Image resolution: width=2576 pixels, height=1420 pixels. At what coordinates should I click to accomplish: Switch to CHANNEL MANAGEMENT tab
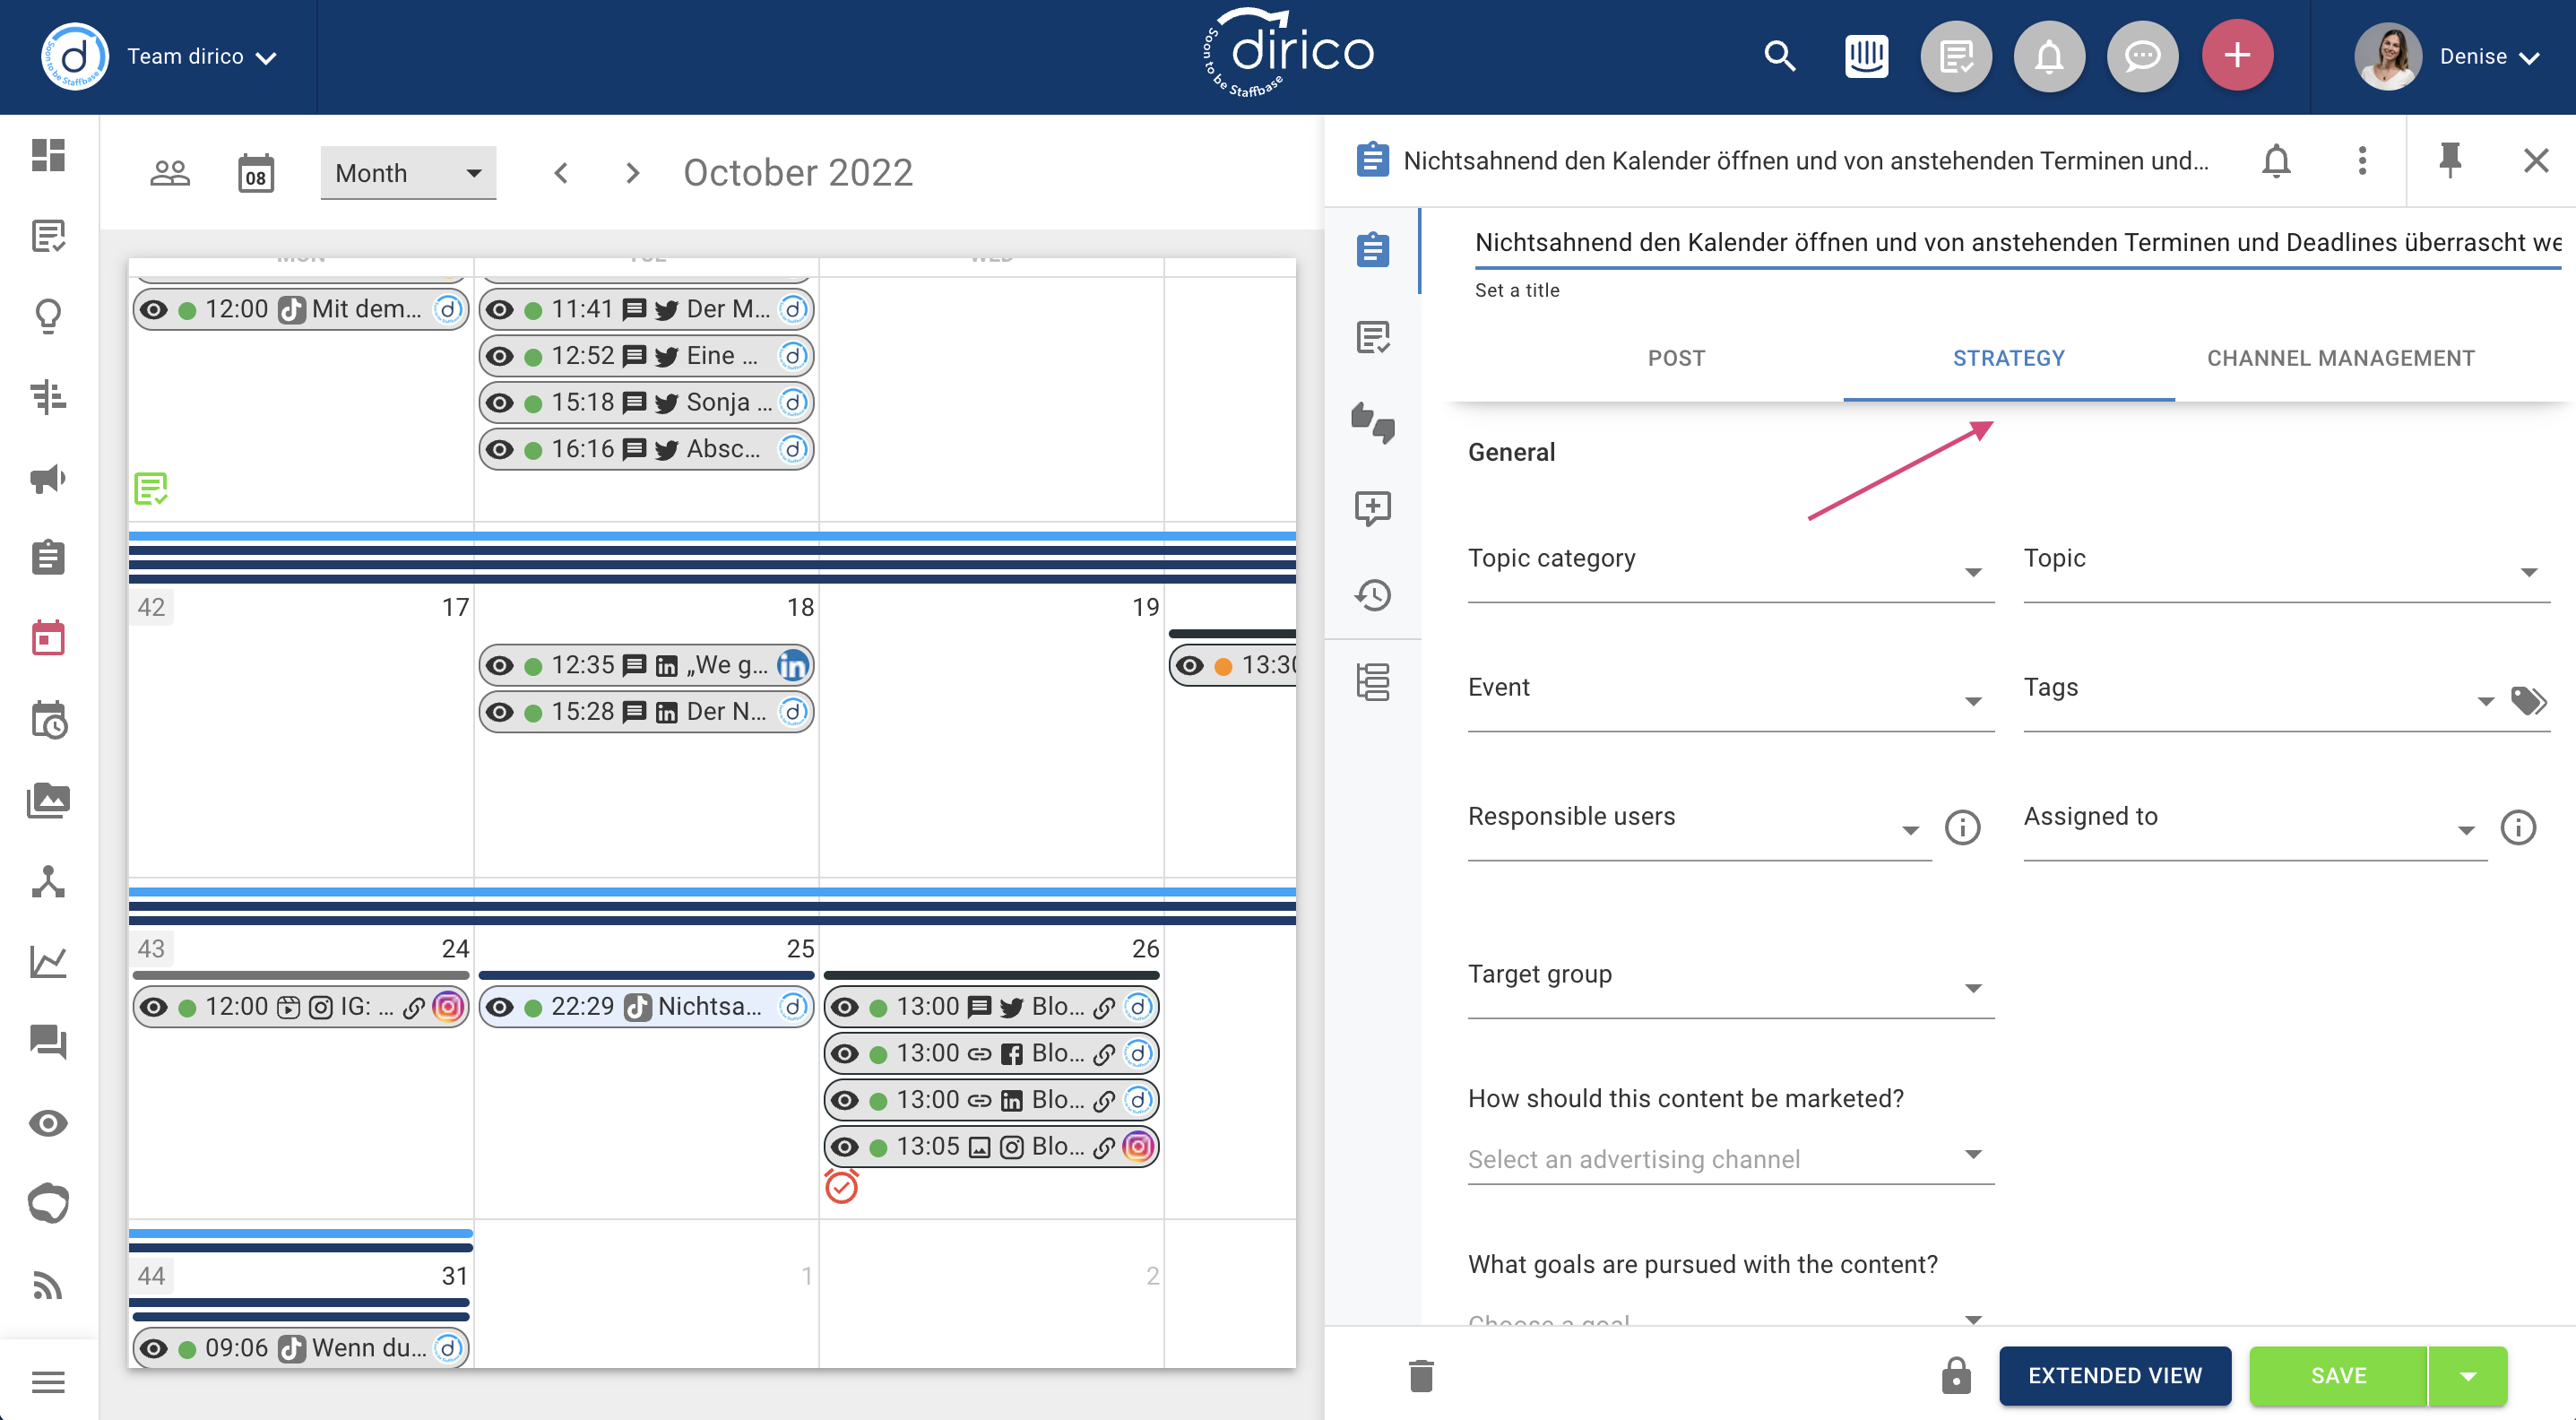[2340, 358]
